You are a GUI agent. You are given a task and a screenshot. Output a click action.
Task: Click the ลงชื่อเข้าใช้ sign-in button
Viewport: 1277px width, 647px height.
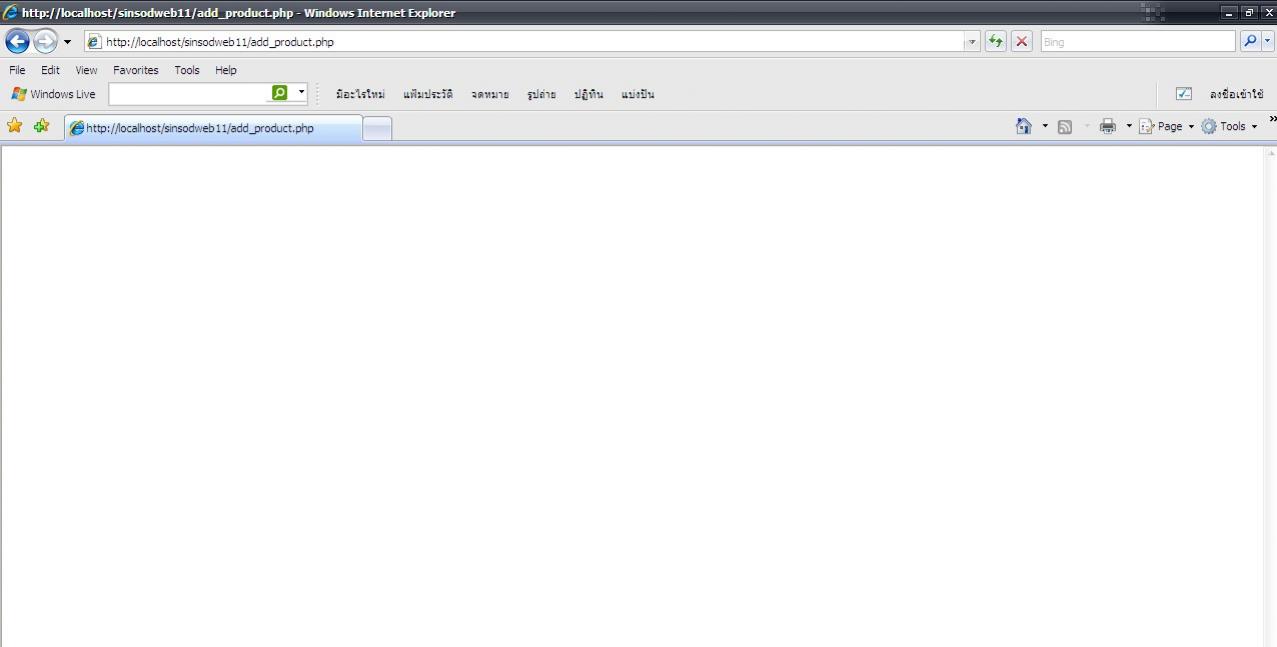point(1236,94)
